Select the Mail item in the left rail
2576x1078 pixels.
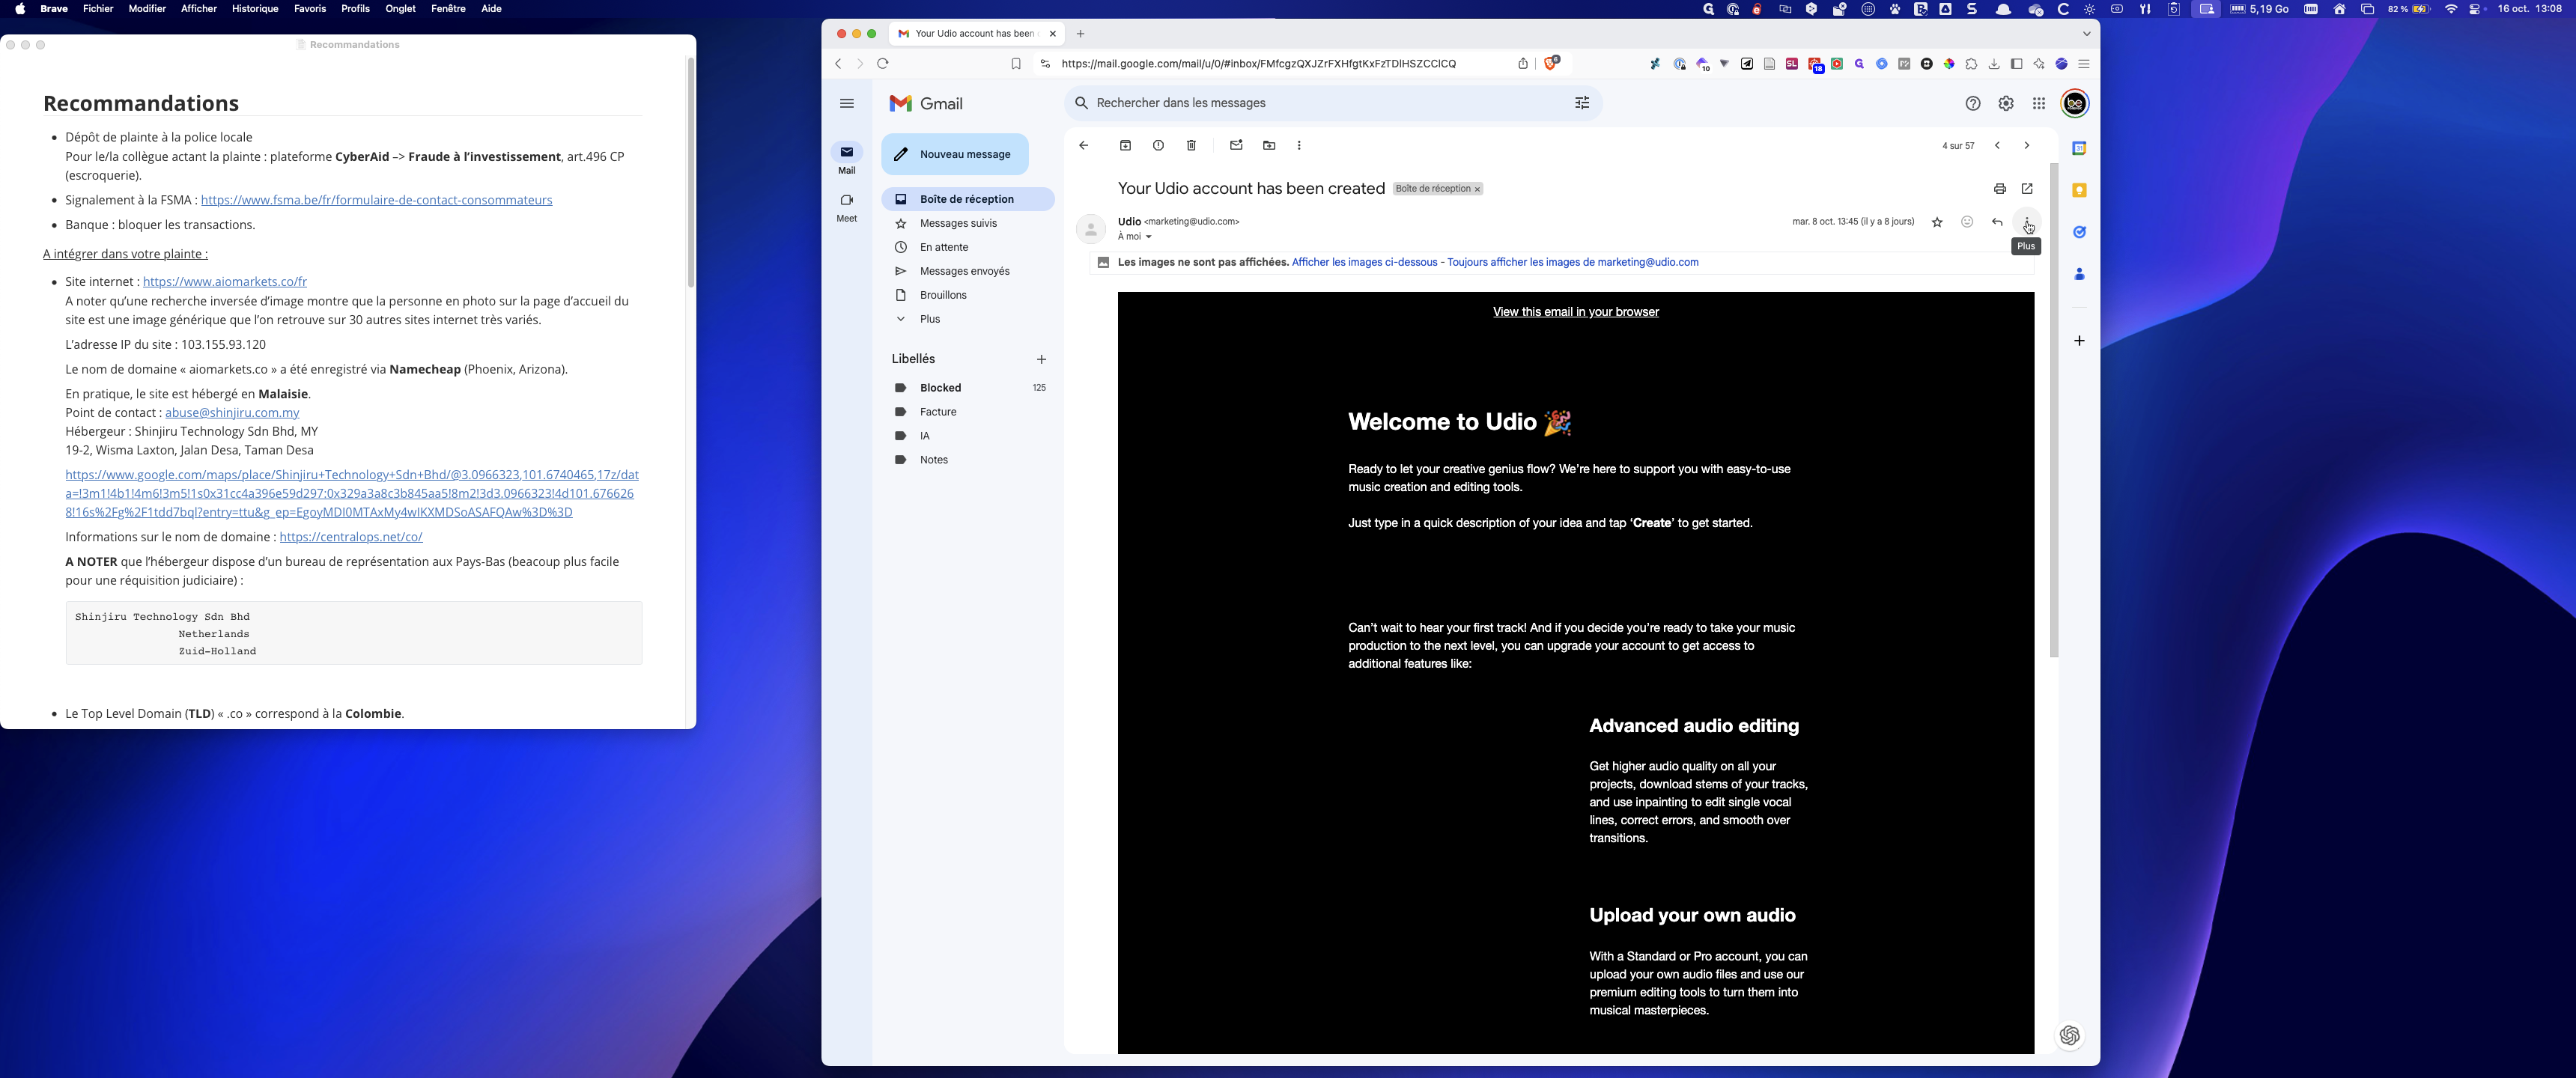847,159
